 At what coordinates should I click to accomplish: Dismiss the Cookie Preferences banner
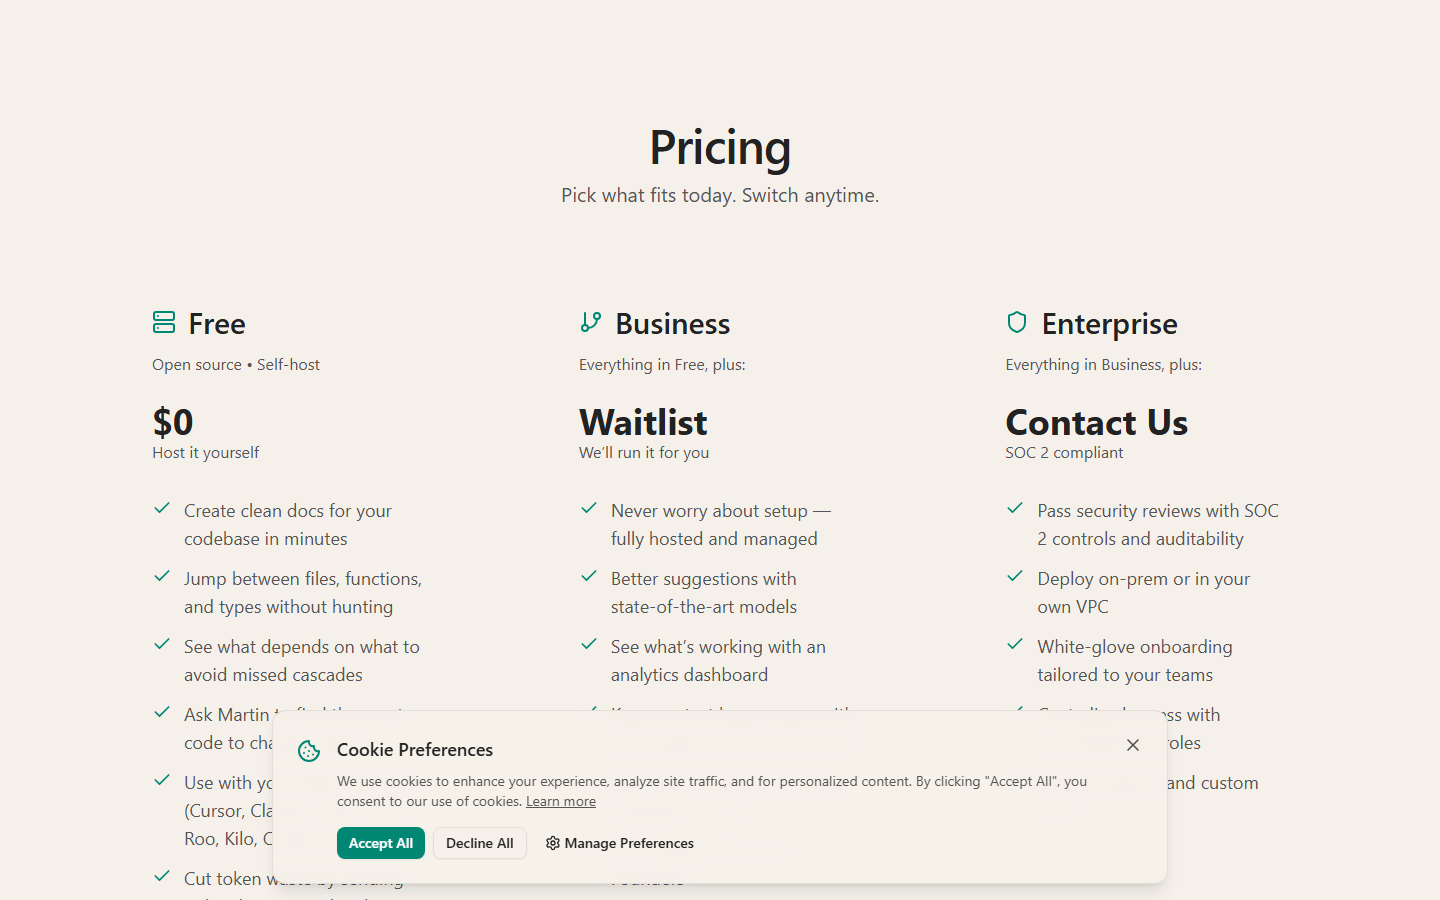tap(1132, 745)
